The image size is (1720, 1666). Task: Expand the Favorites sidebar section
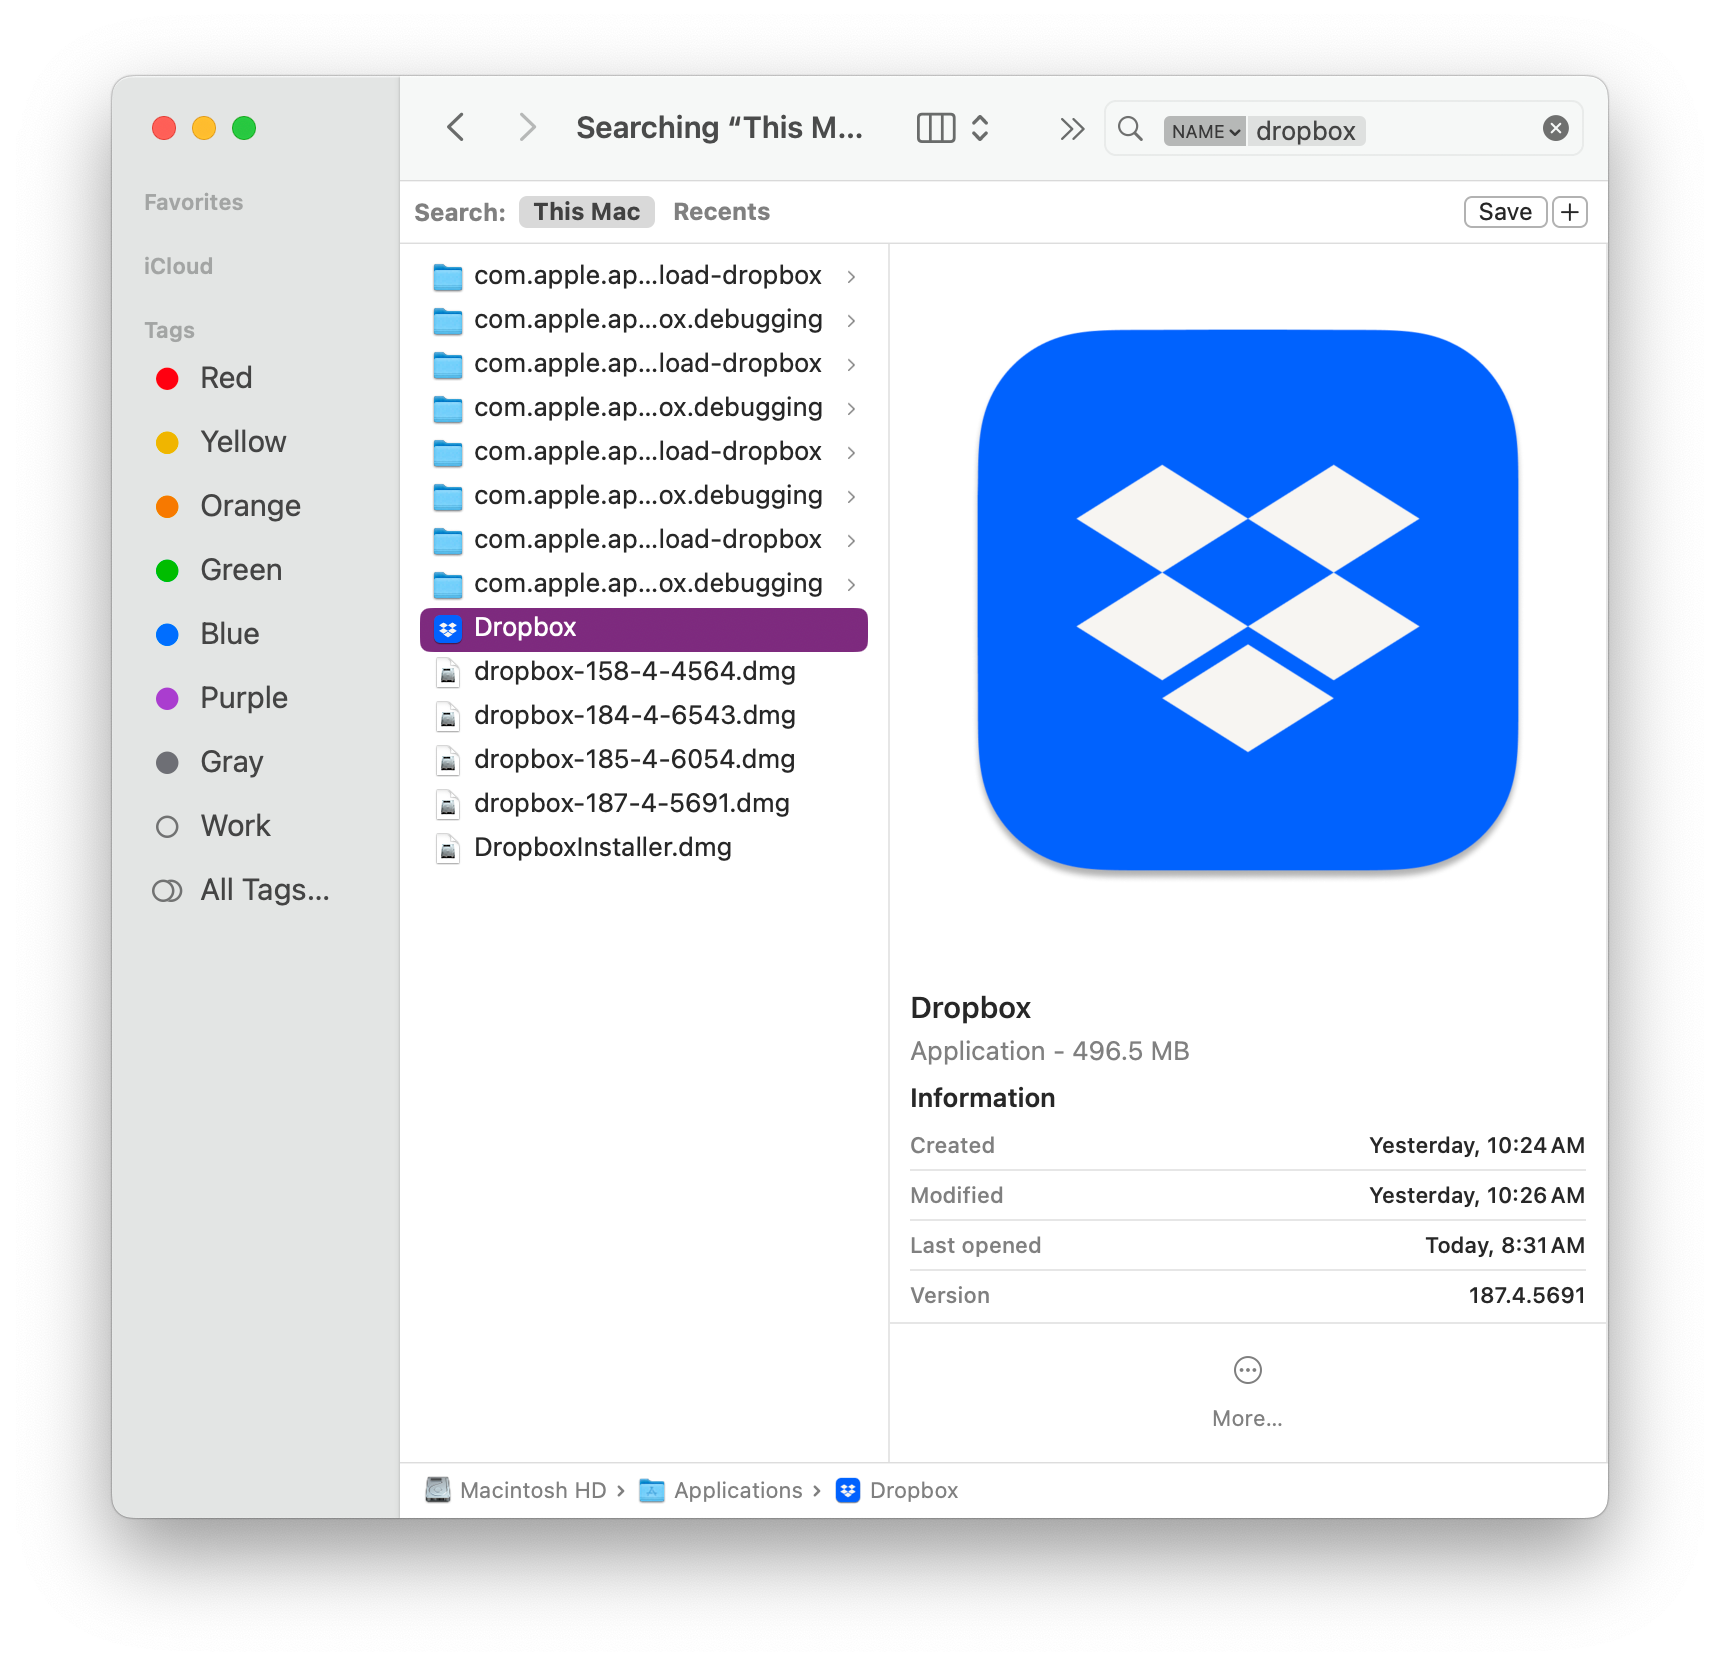click(194, 202)
